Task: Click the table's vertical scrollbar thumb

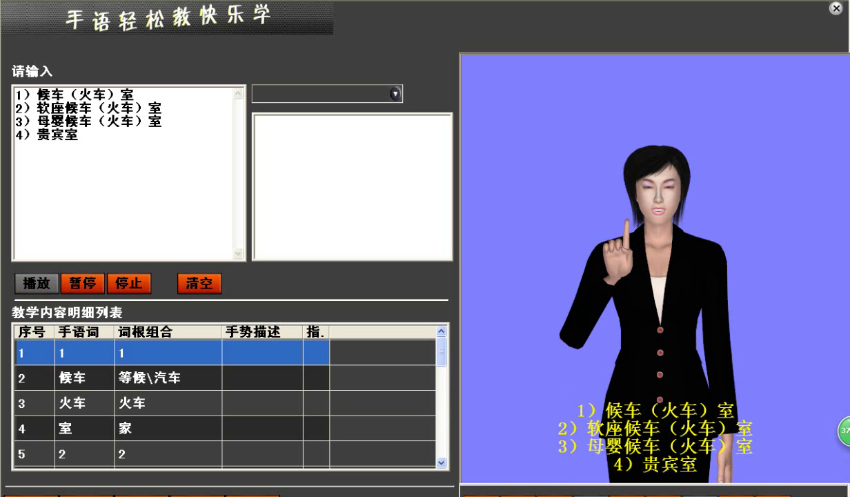Action: point(441,351)
